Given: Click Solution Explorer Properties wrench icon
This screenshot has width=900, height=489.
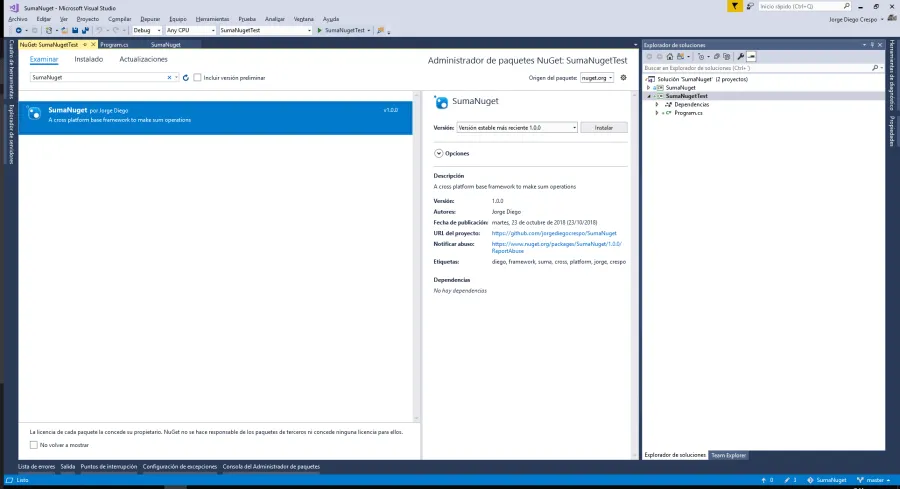Looking at the screenshot, I should 740,57.
